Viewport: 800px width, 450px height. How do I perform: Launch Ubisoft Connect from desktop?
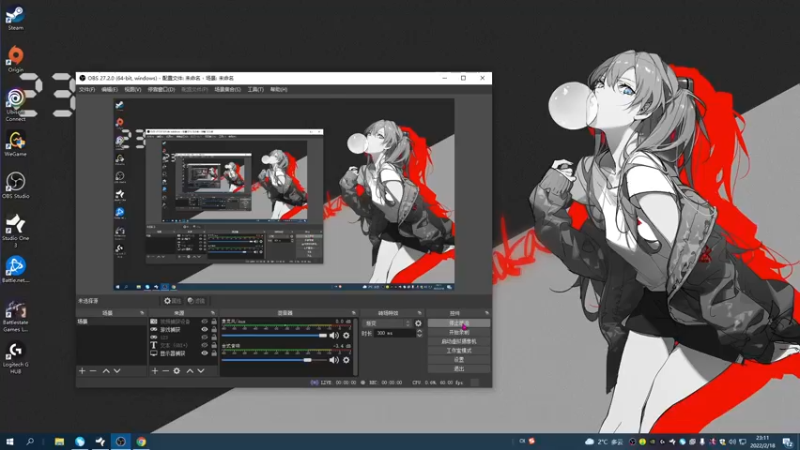15,105
